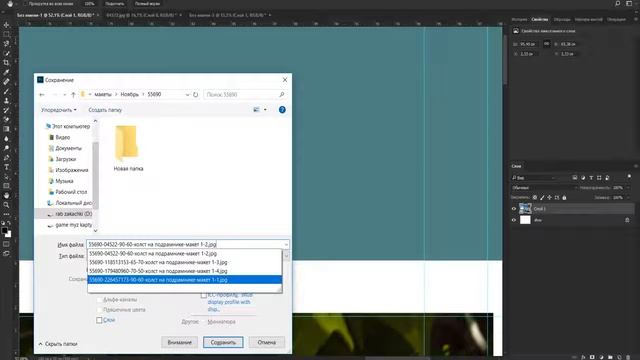The image size is (640, 360).
Task: Click the file name input field
Action: click(184, 244)
